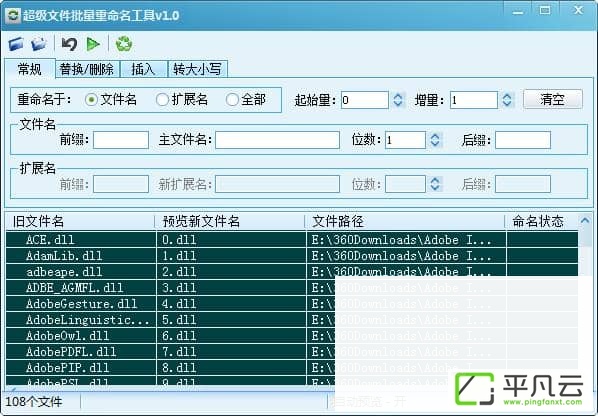Click the file path in ACE.dll row
598x416 pixels.
(x=402, y=240)
